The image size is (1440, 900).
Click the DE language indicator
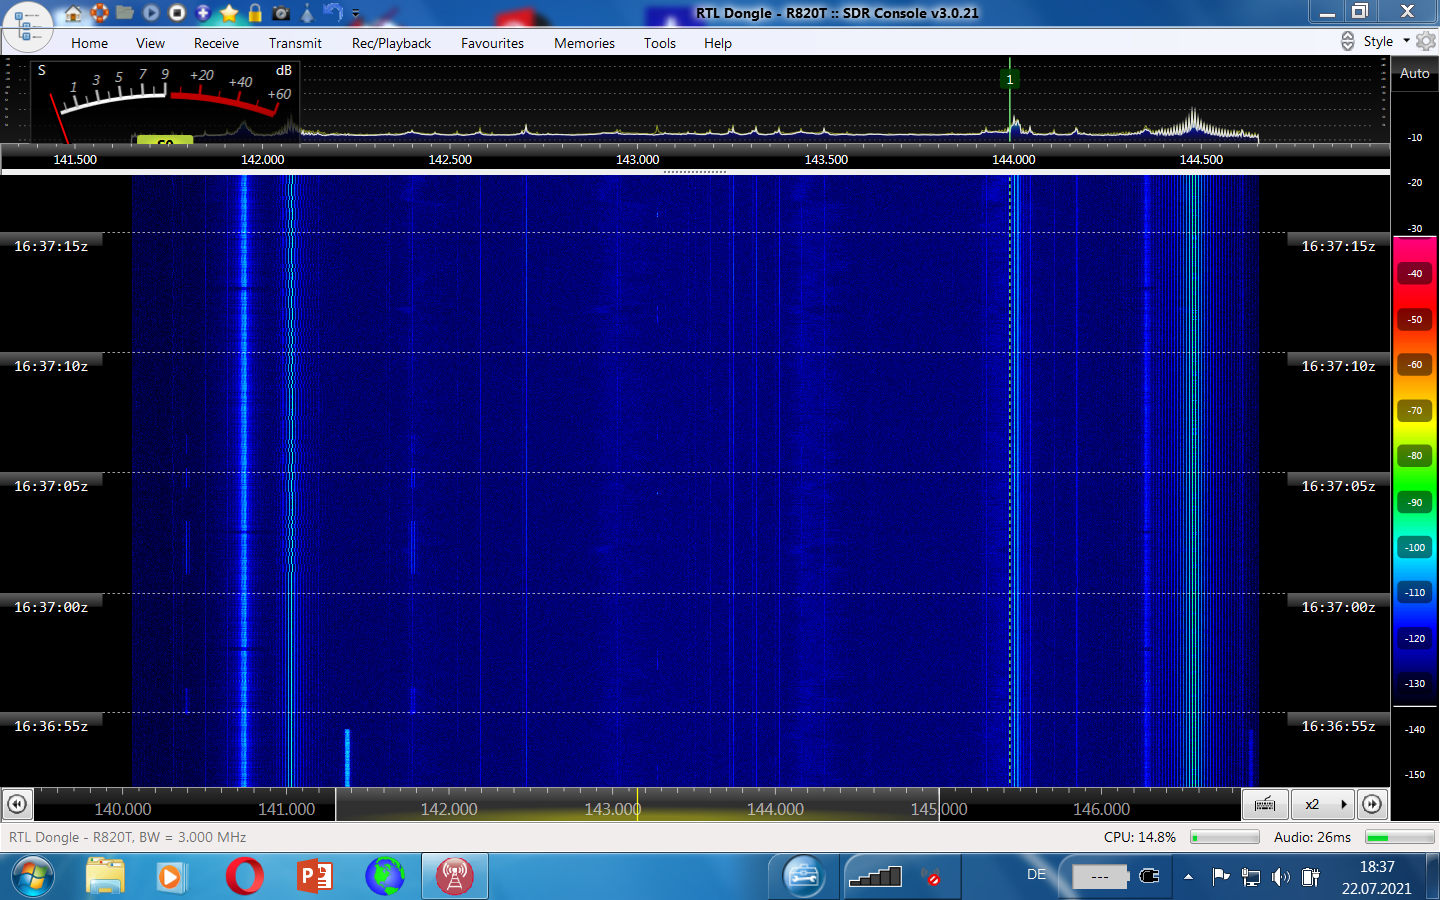point(1036,874)
